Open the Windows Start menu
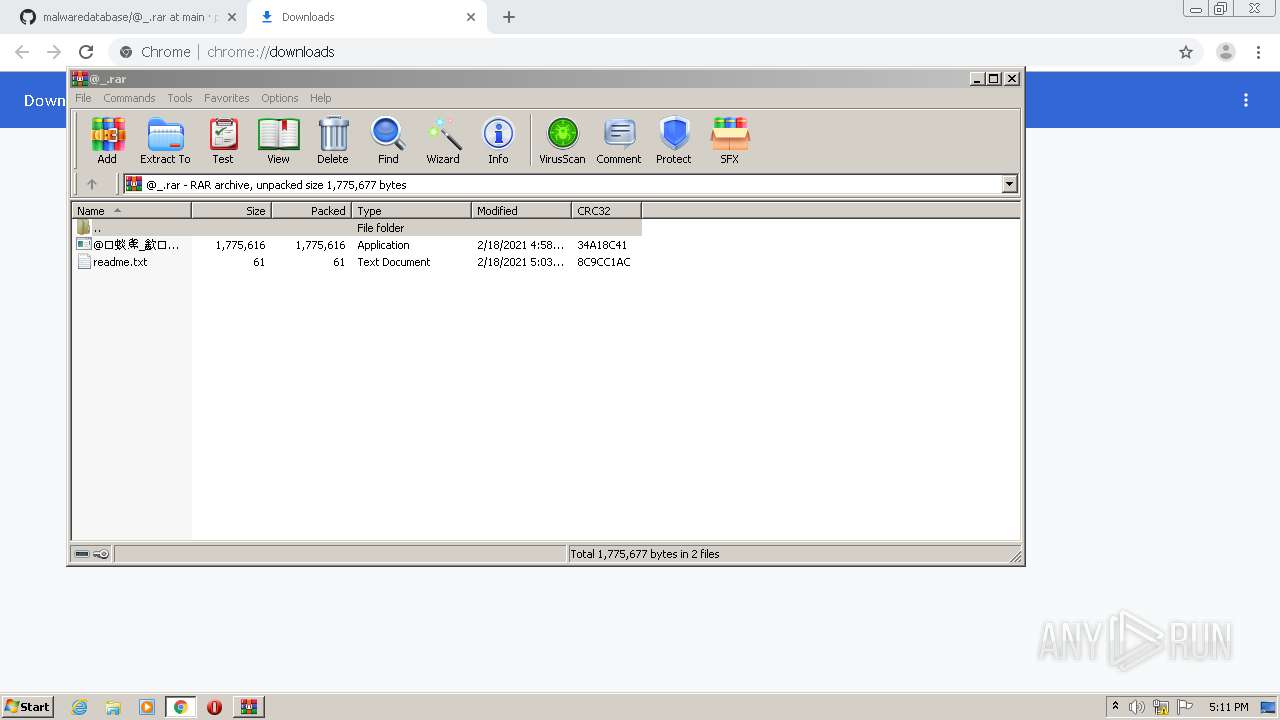This screenshot has height=720, width=1280. pos(27,706)
